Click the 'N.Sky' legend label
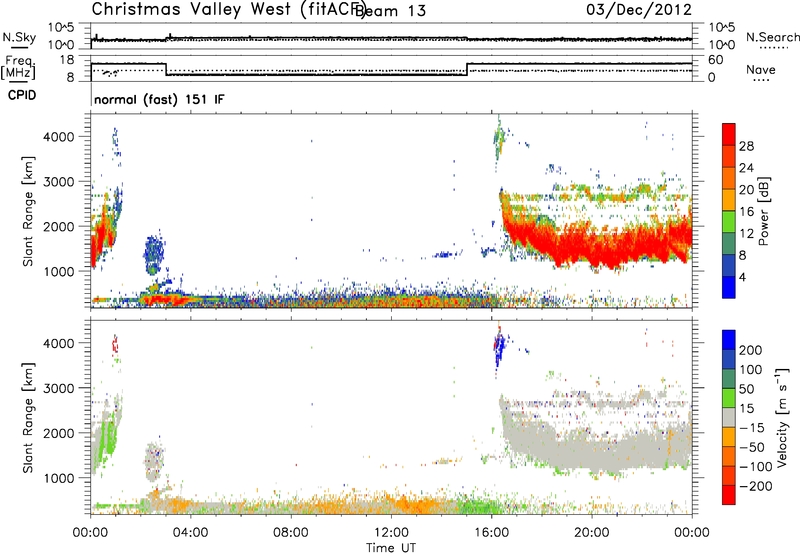 19,37
